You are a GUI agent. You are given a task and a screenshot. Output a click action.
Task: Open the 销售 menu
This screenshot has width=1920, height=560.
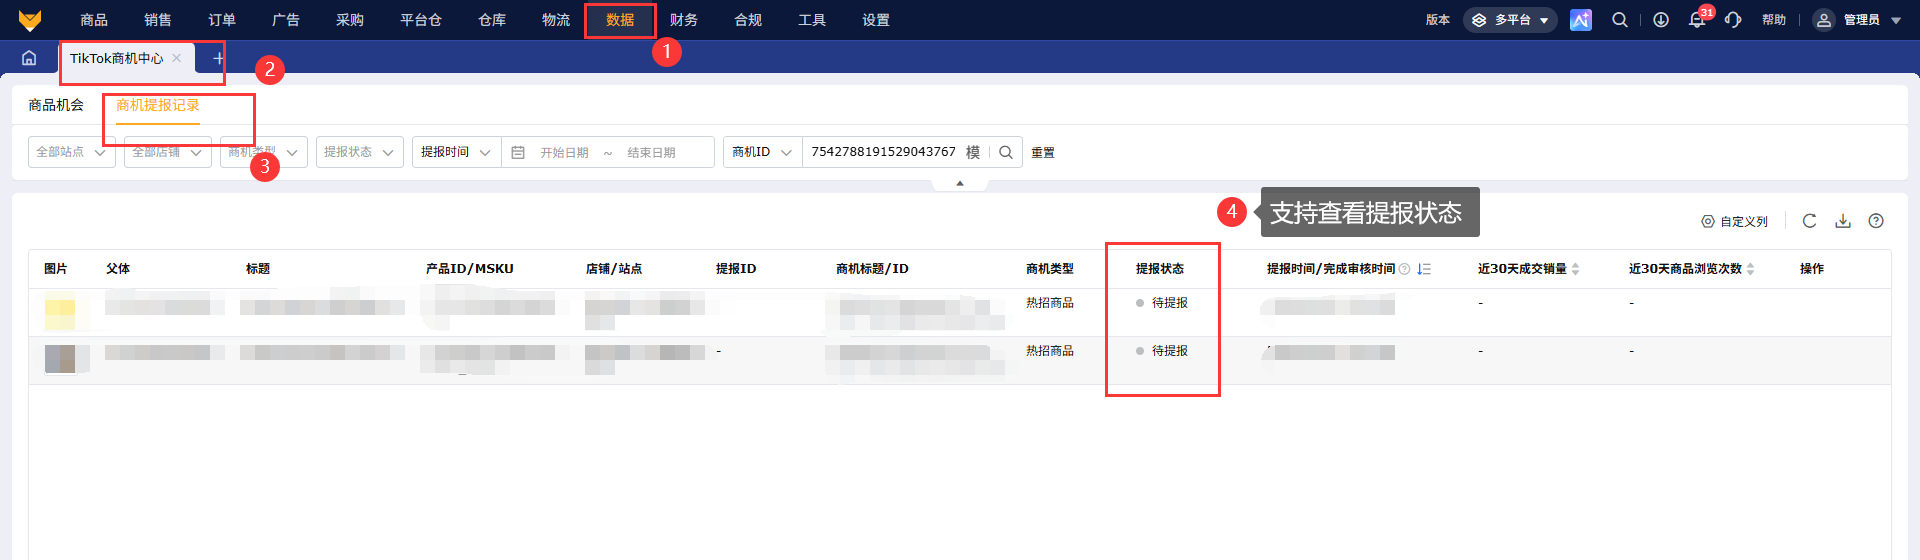pos(158,20)
